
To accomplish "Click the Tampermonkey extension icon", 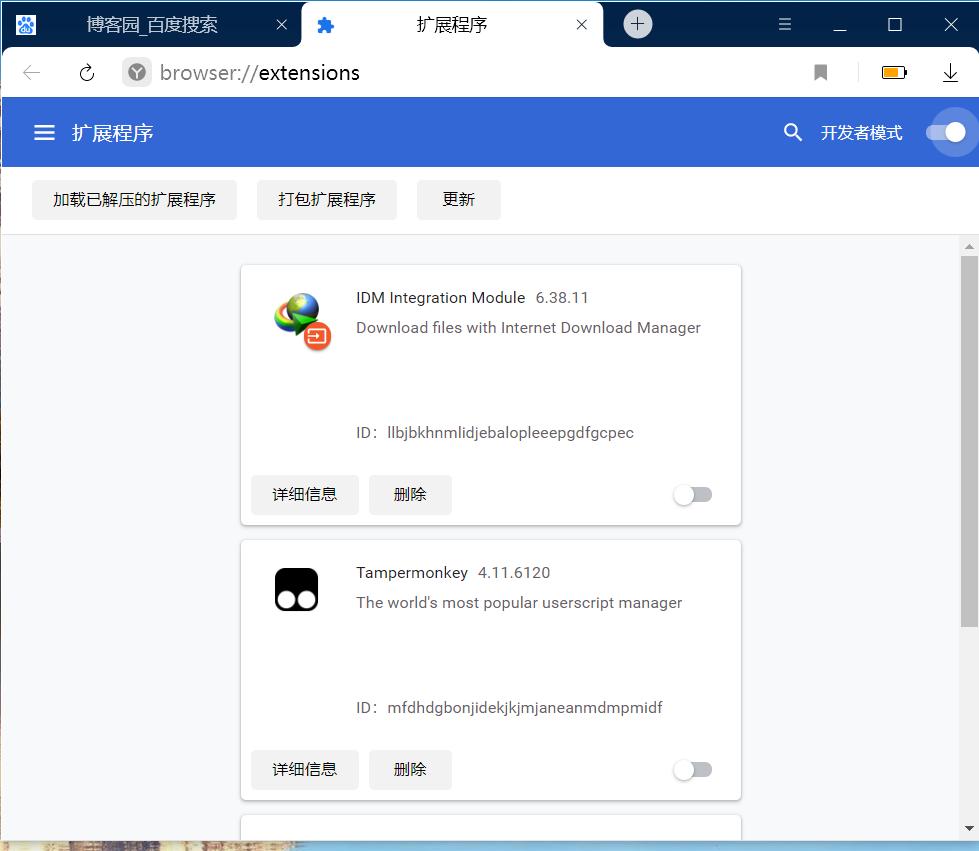I will click(x=296, y=590).
